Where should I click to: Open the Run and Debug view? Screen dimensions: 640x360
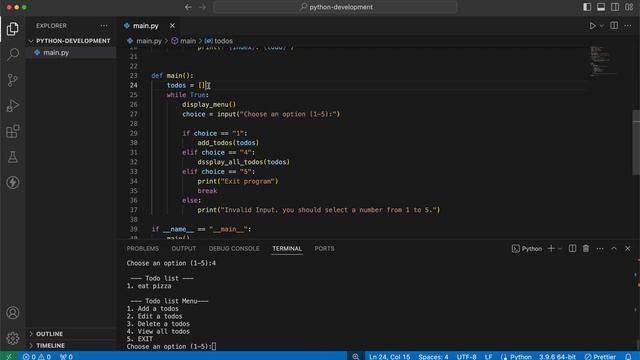point(13,106)
